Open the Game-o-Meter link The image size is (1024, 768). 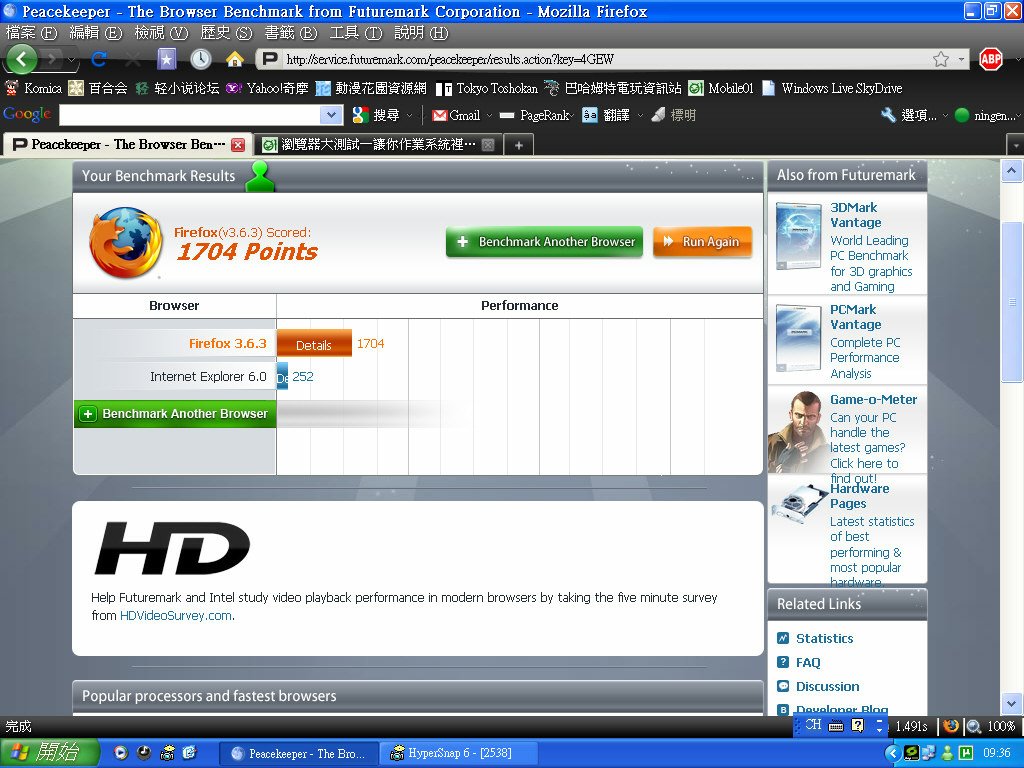(873, 400)
